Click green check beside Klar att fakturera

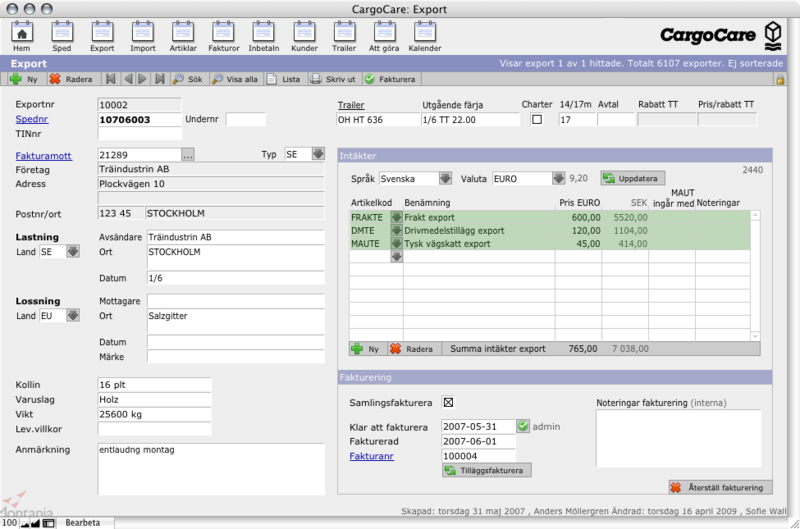[523, 426]
